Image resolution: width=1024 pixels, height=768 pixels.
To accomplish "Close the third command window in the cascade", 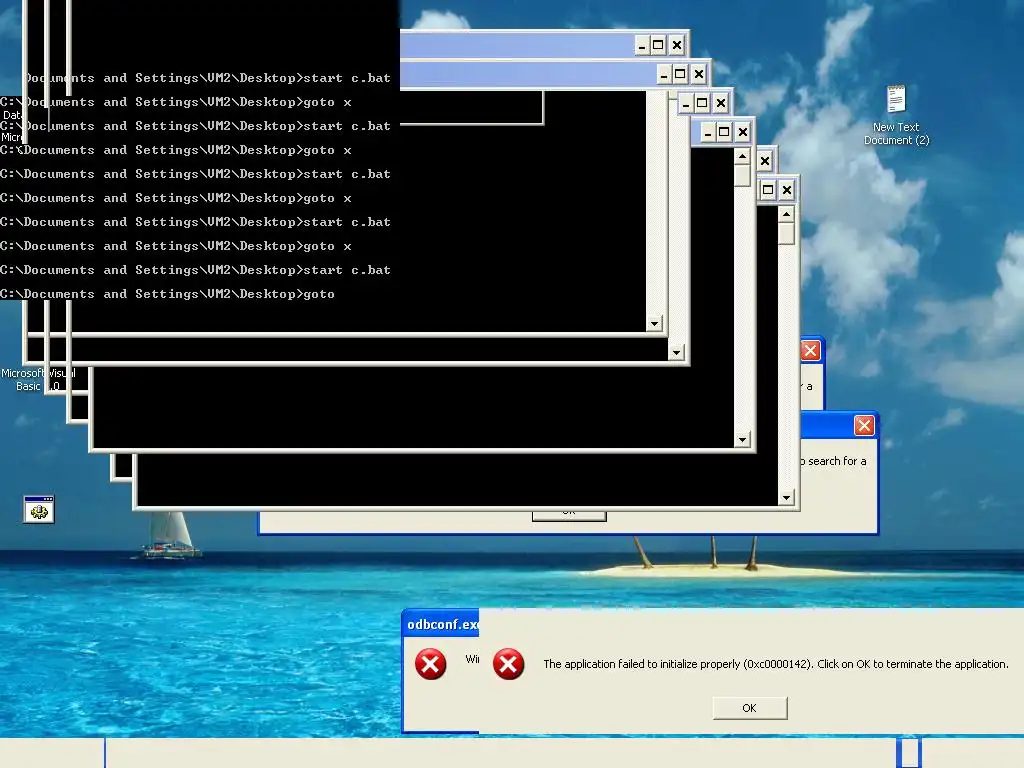I will click(x=721, y=103).
